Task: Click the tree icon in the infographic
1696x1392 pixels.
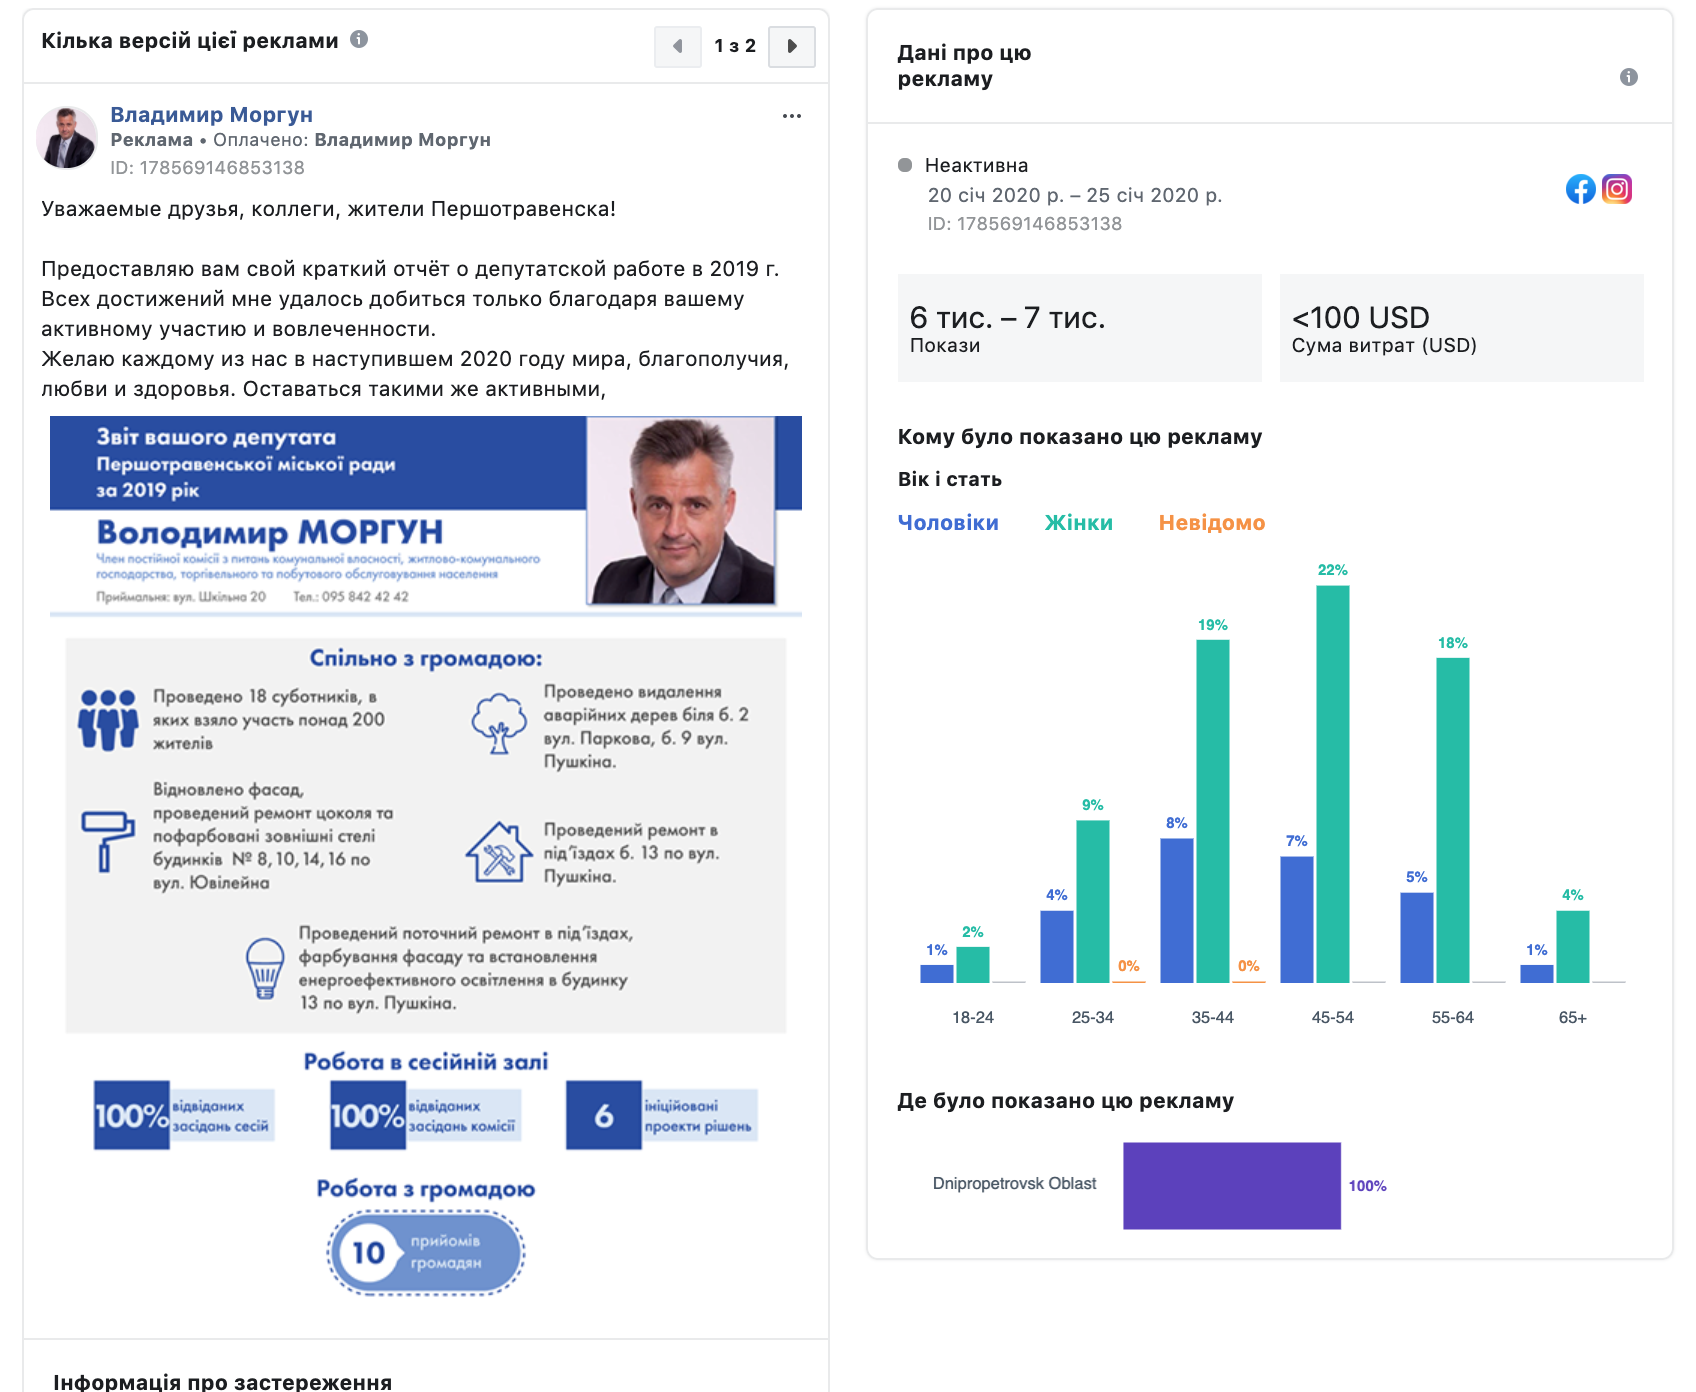Action: click(499, 723)
